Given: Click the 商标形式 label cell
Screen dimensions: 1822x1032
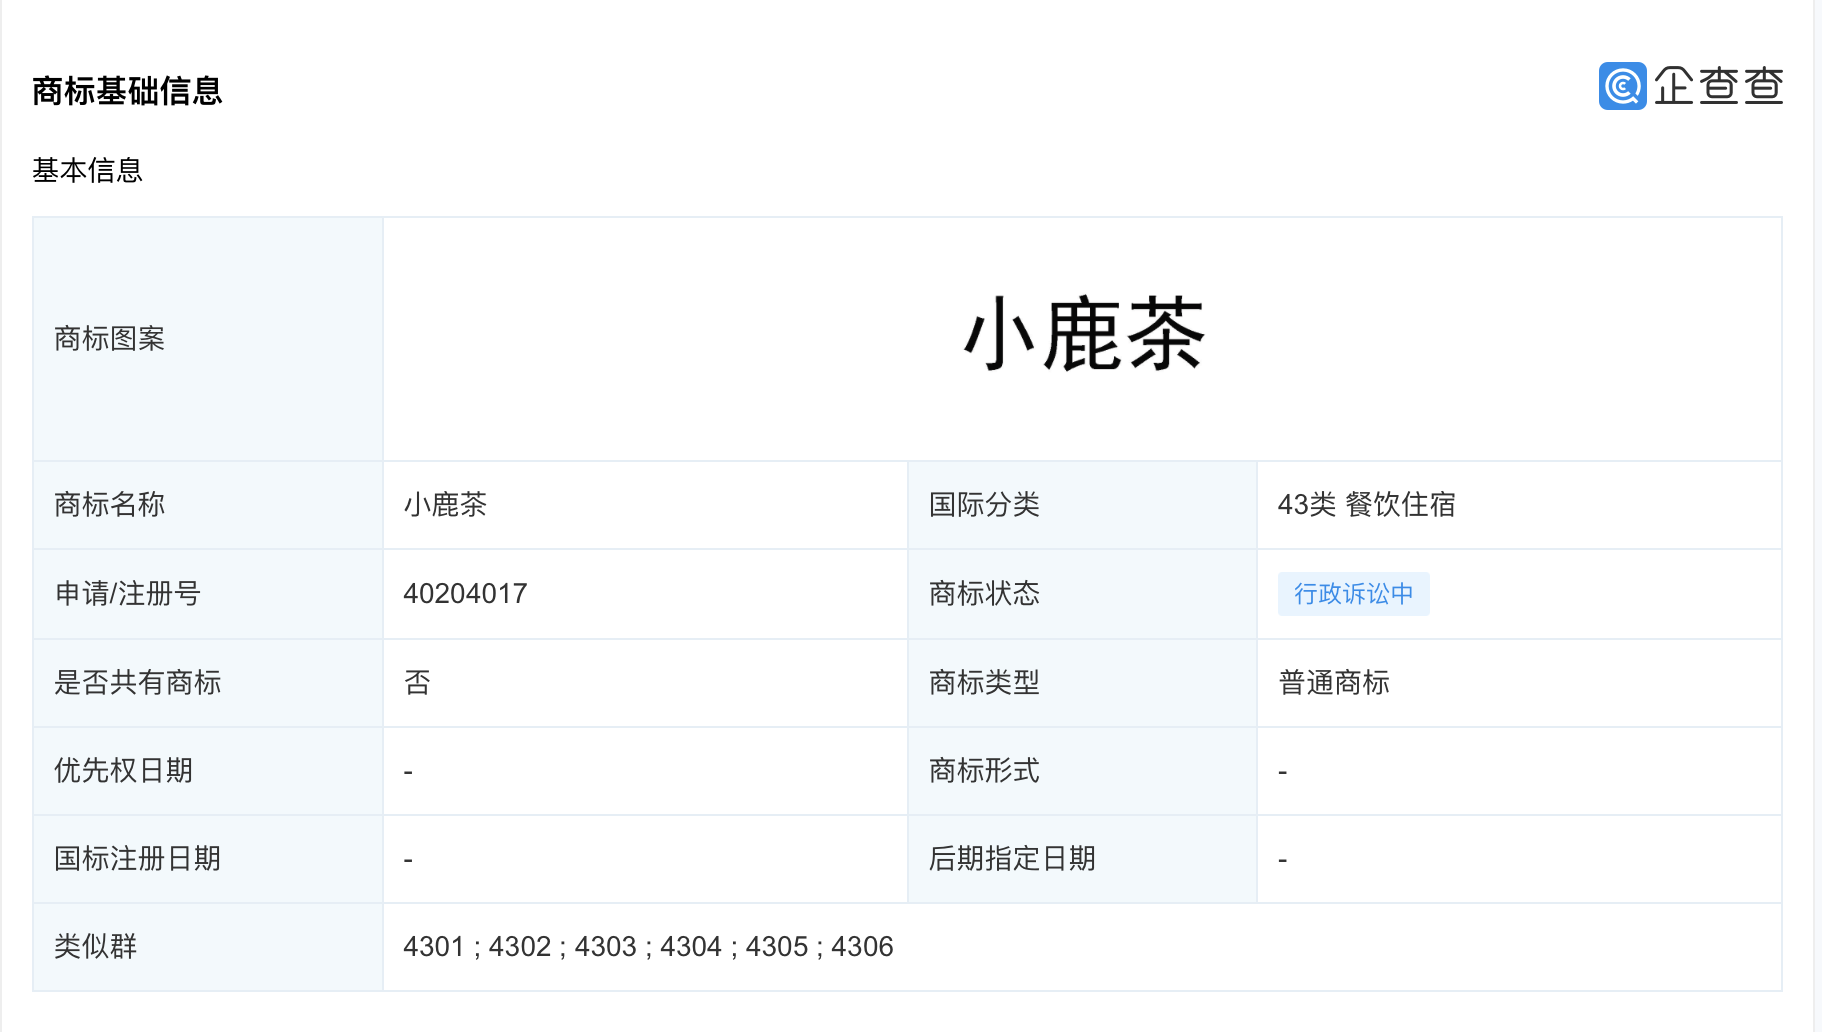Looking at the screenshot, I should click(x=1082, y=771).
